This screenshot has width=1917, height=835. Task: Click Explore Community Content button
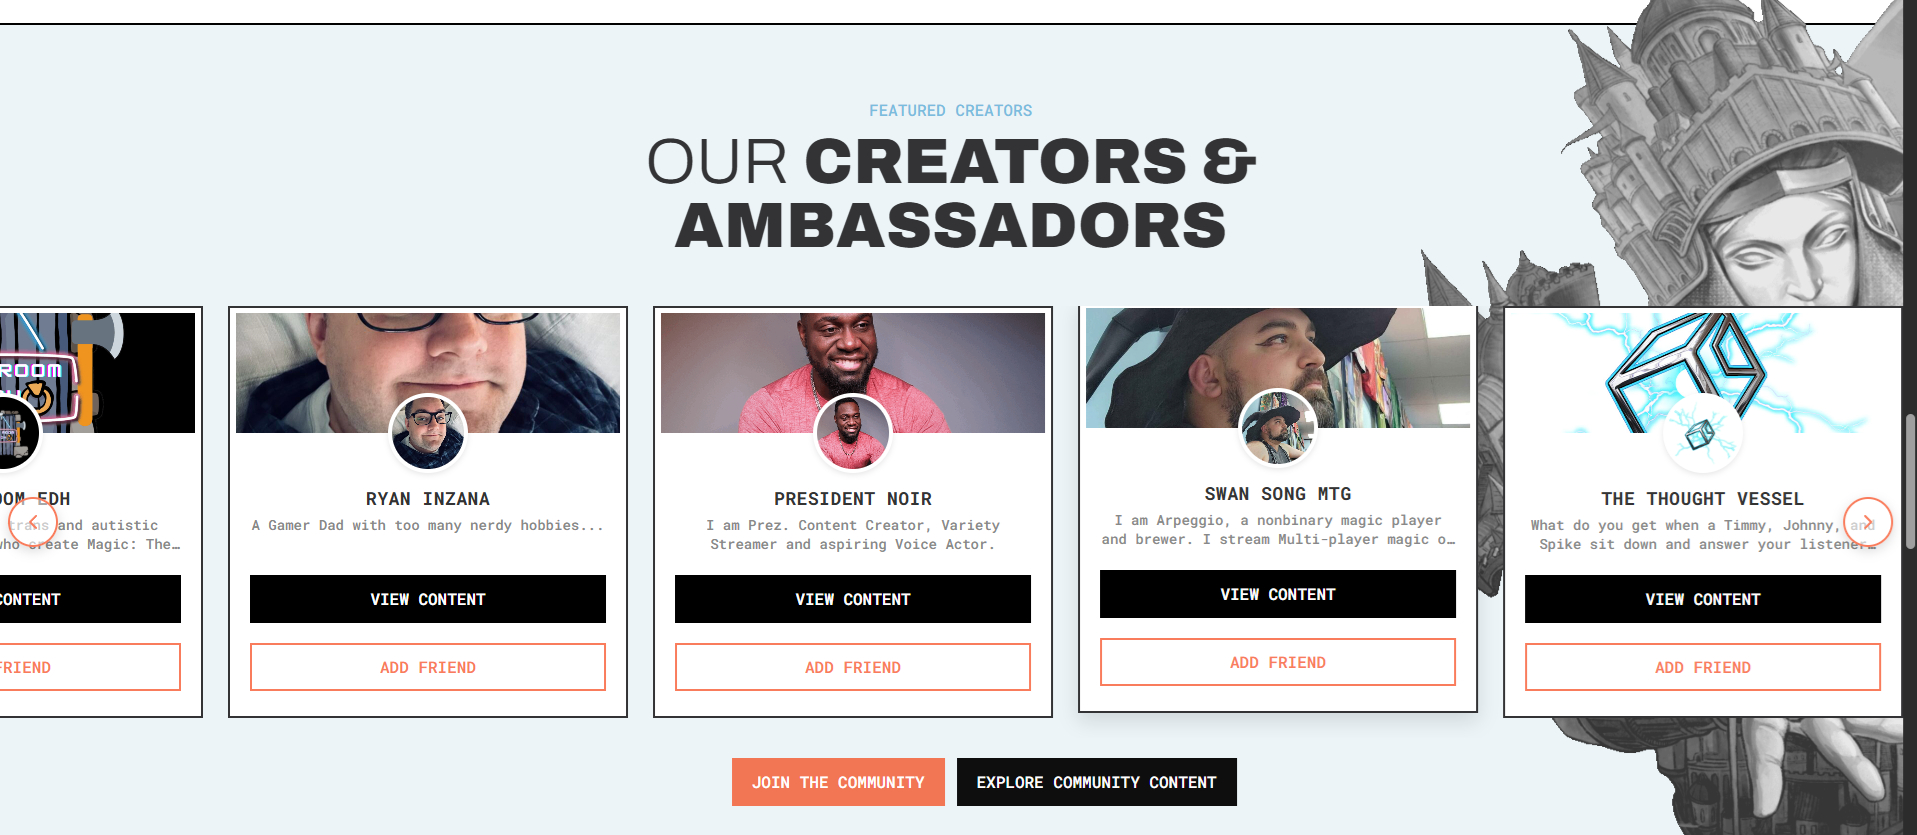point(1097,782)
